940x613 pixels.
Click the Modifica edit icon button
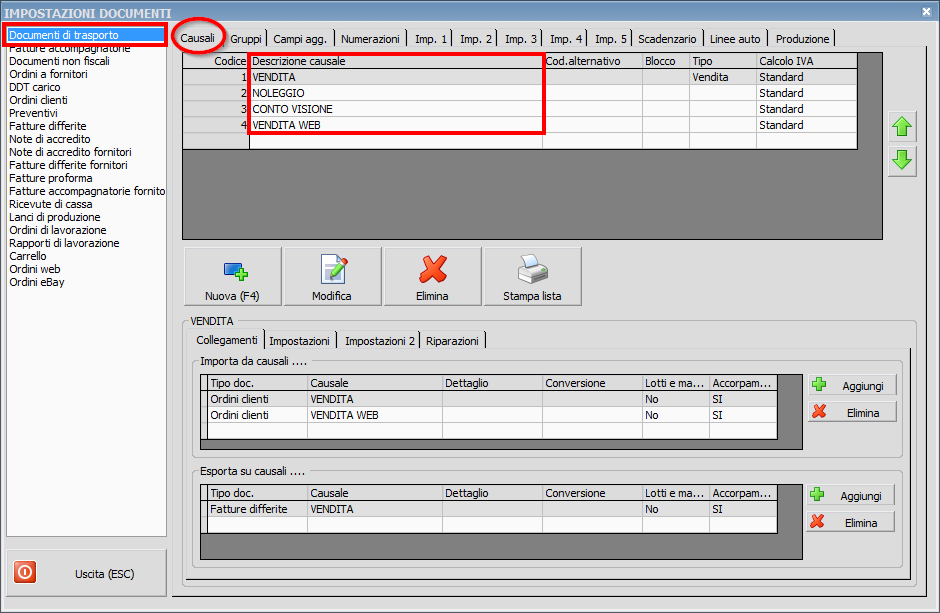click(x=332, y=277)
